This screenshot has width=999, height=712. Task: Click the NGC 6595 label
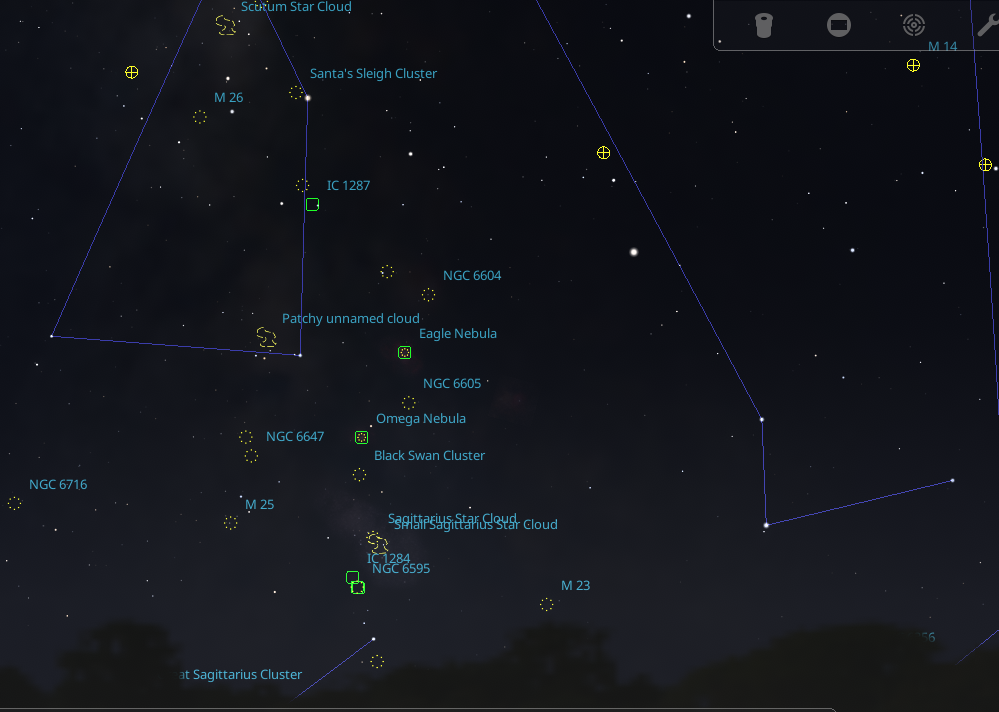tap(401, 569)
